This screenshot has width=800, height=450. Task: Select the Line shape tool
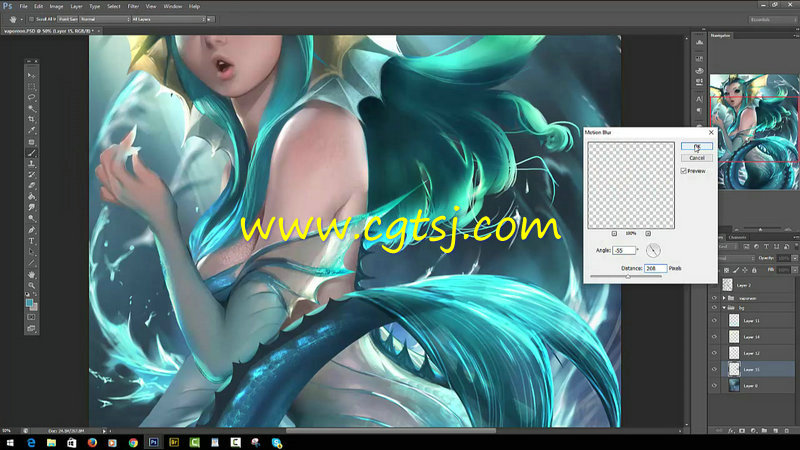(x=31, y=263)
